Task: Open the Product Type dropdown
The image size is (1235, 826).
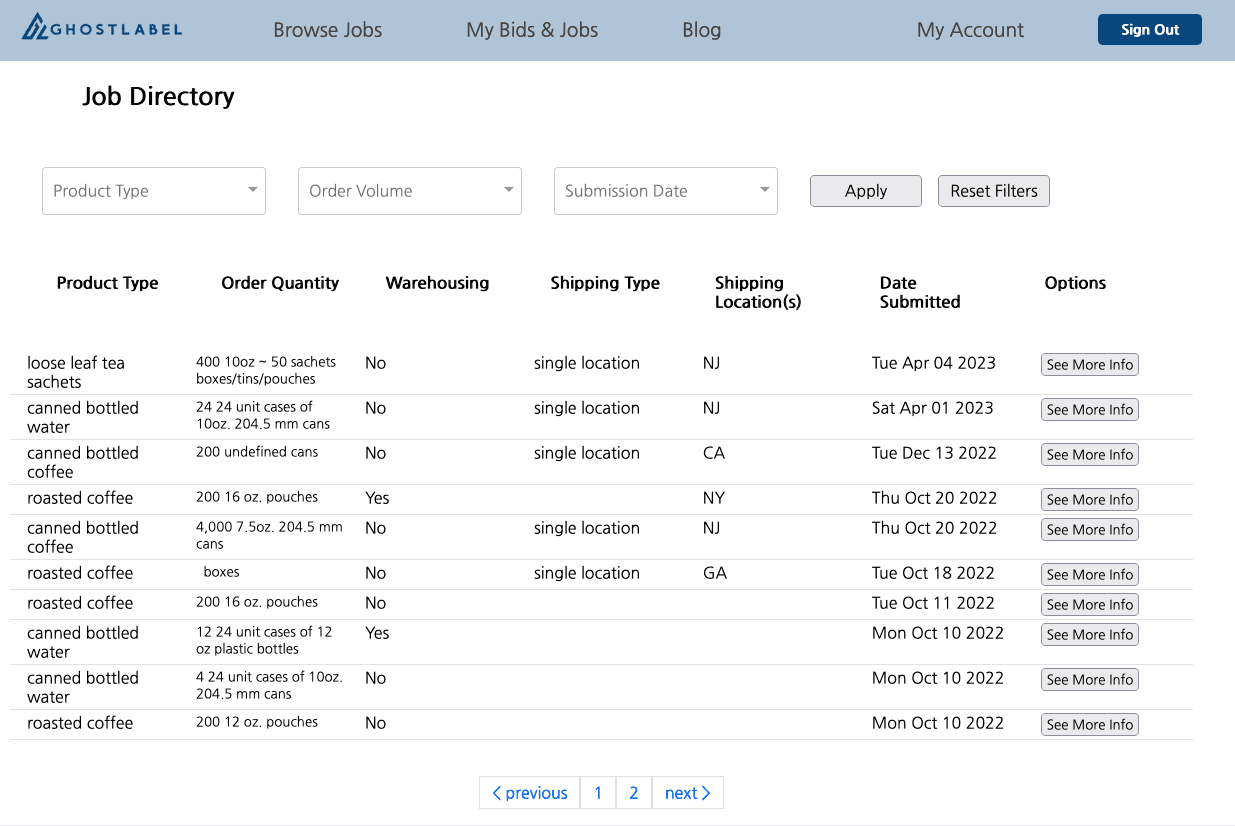Action: pos(154,191)
